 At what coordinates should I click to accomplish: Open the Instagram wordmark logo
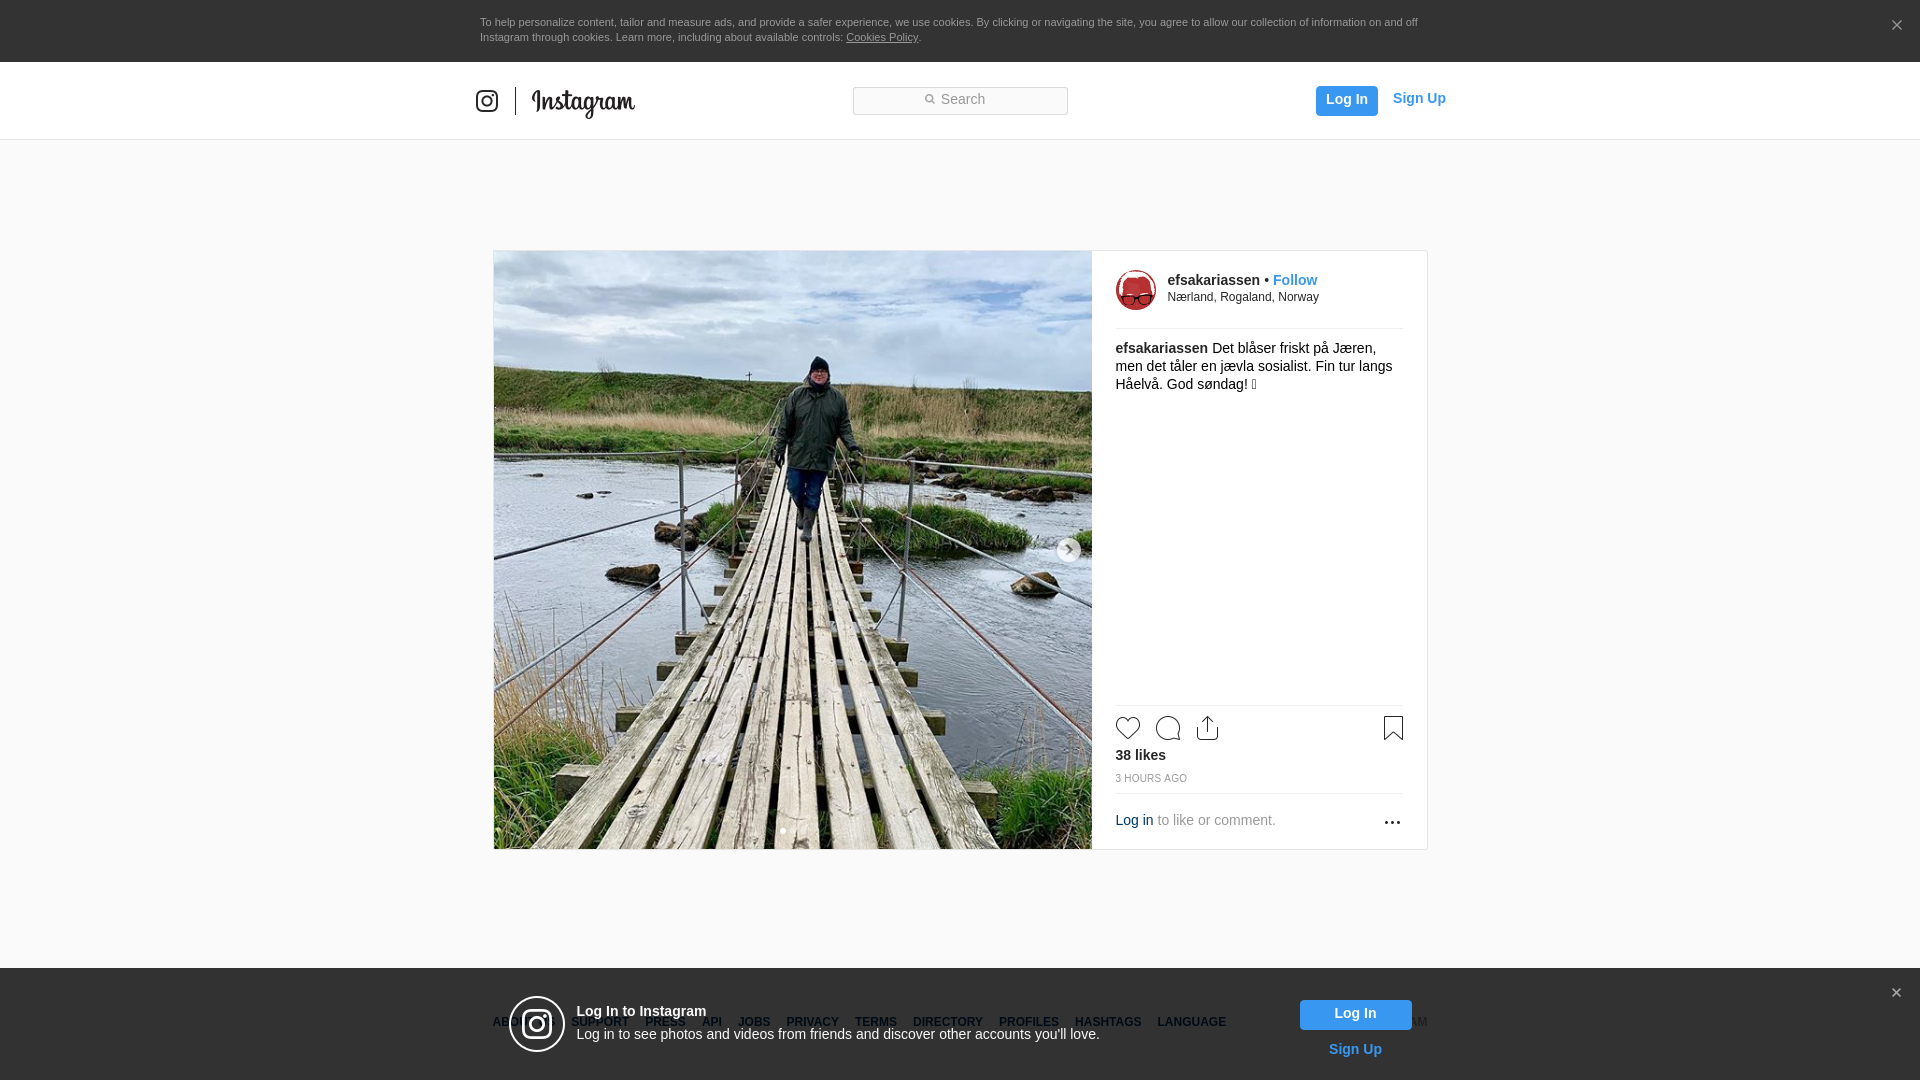pos(583,103)
